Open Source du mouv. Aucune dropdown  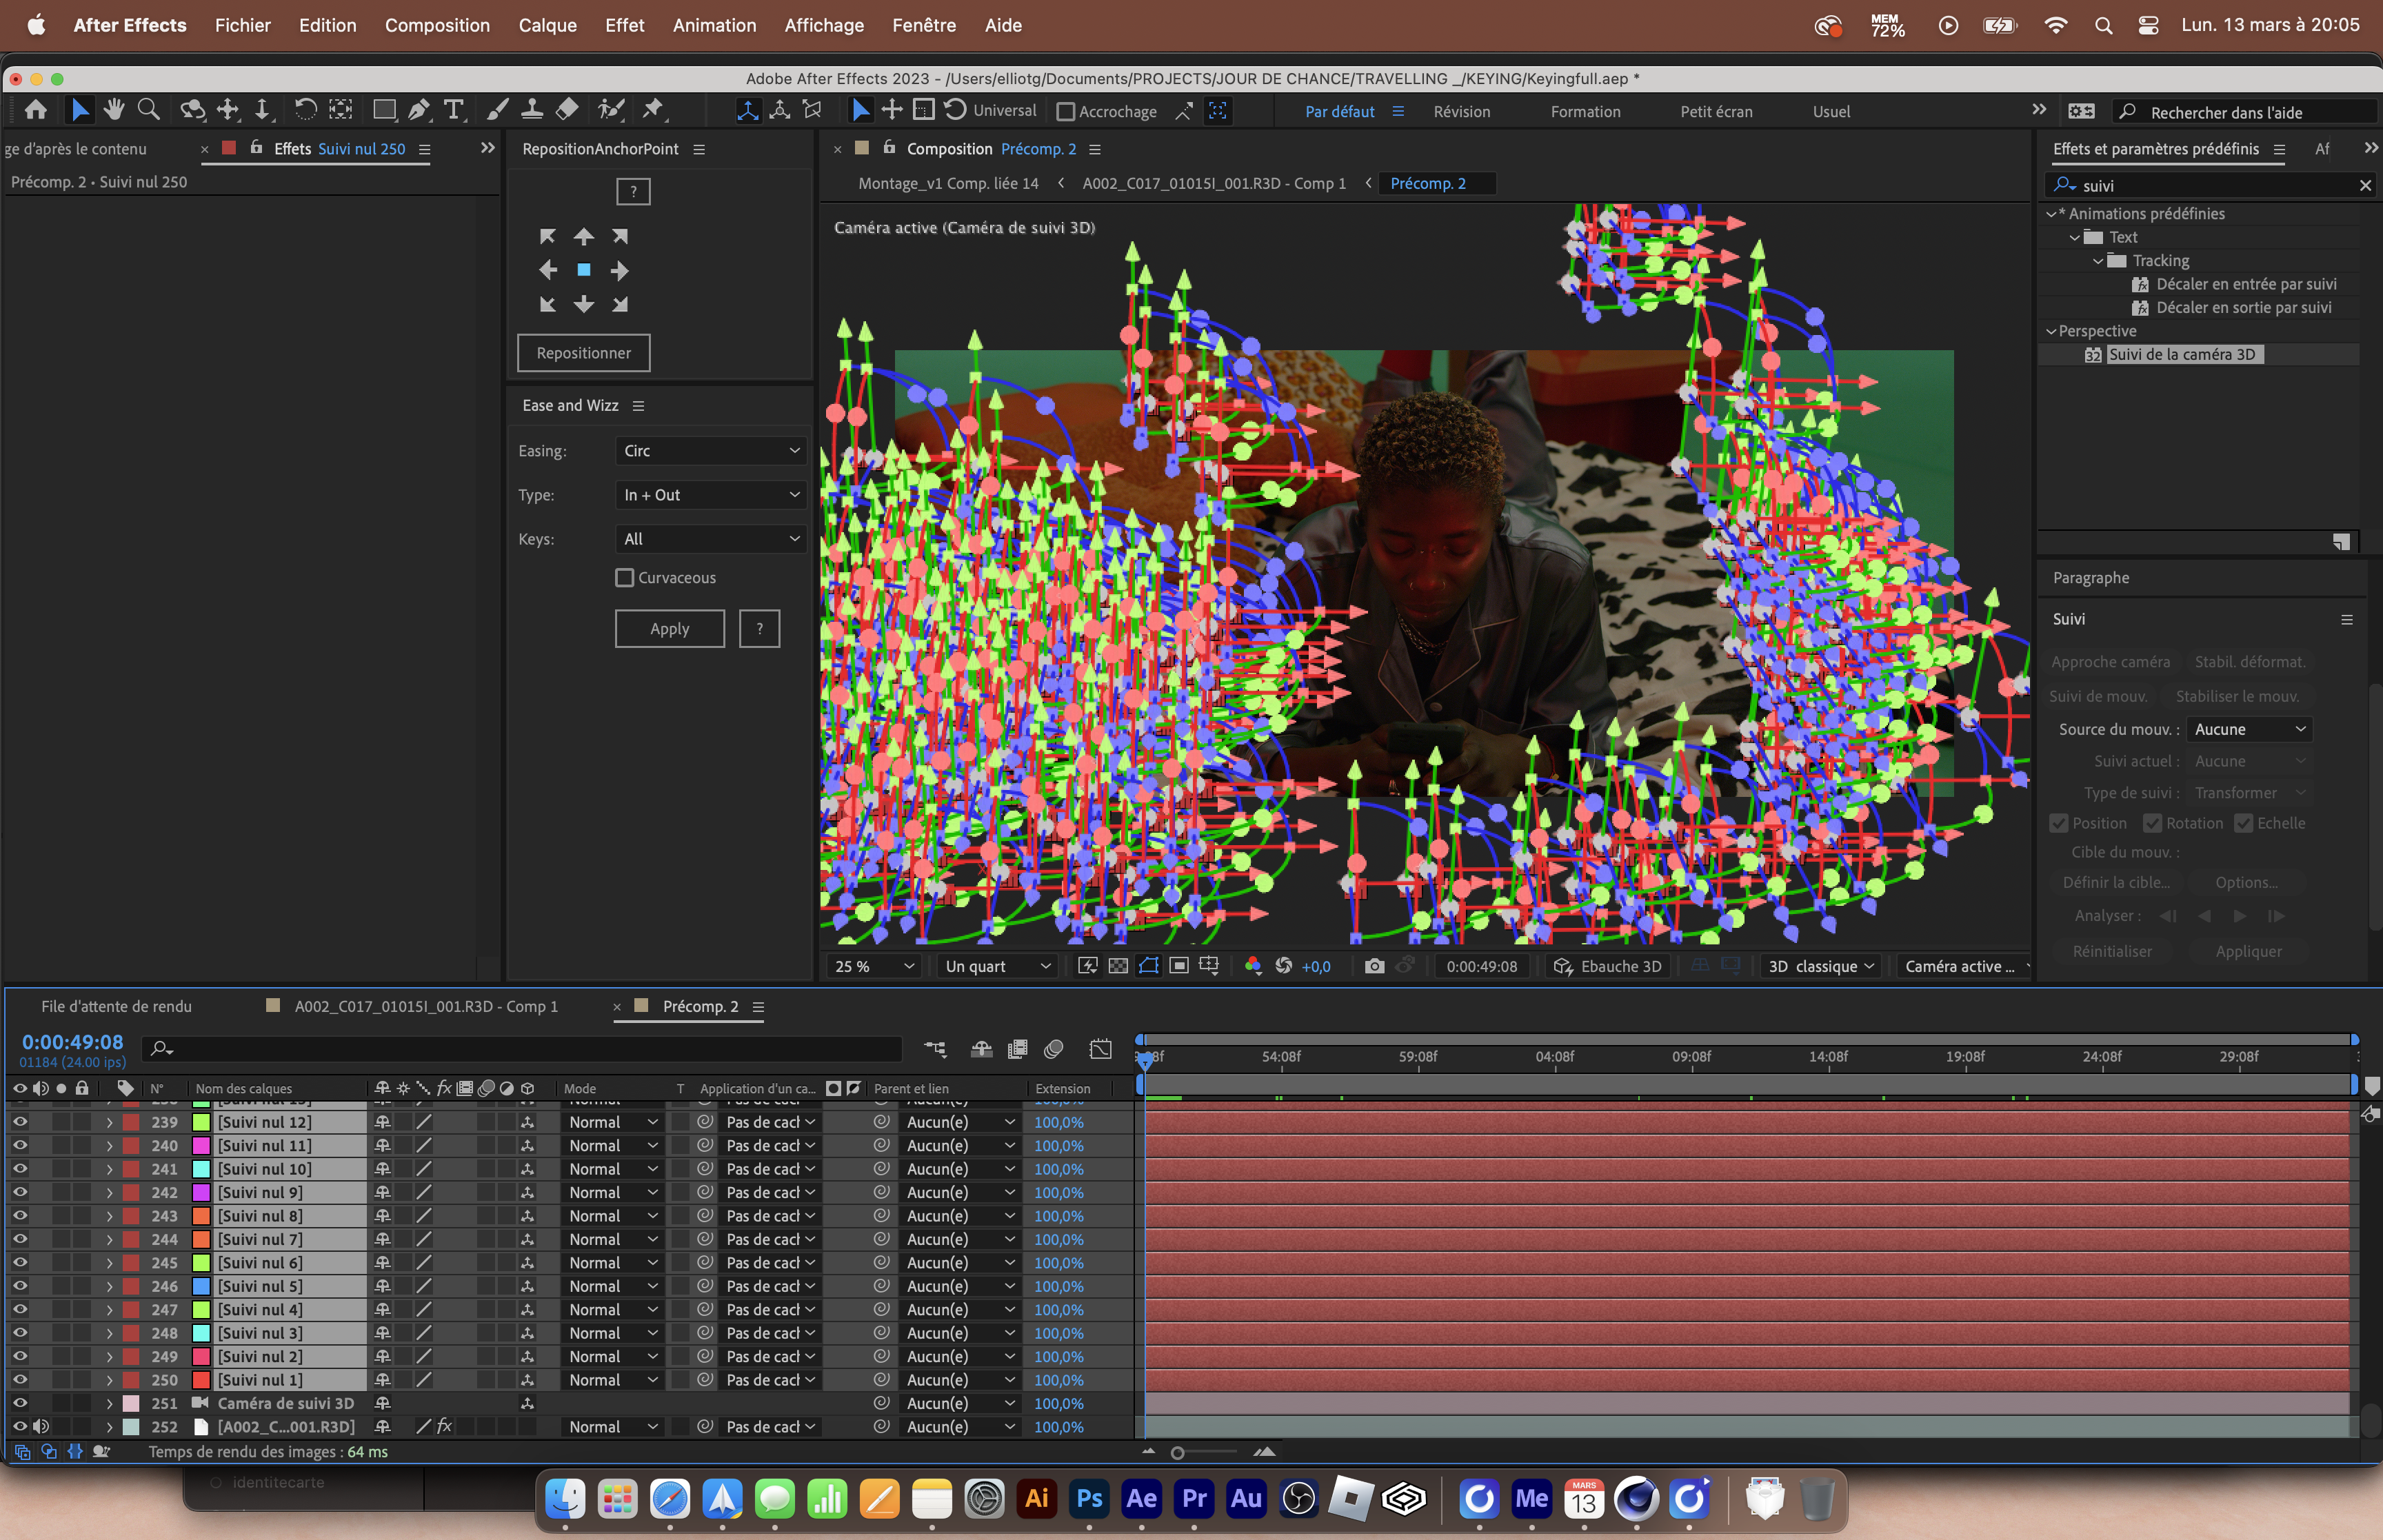2249,729
